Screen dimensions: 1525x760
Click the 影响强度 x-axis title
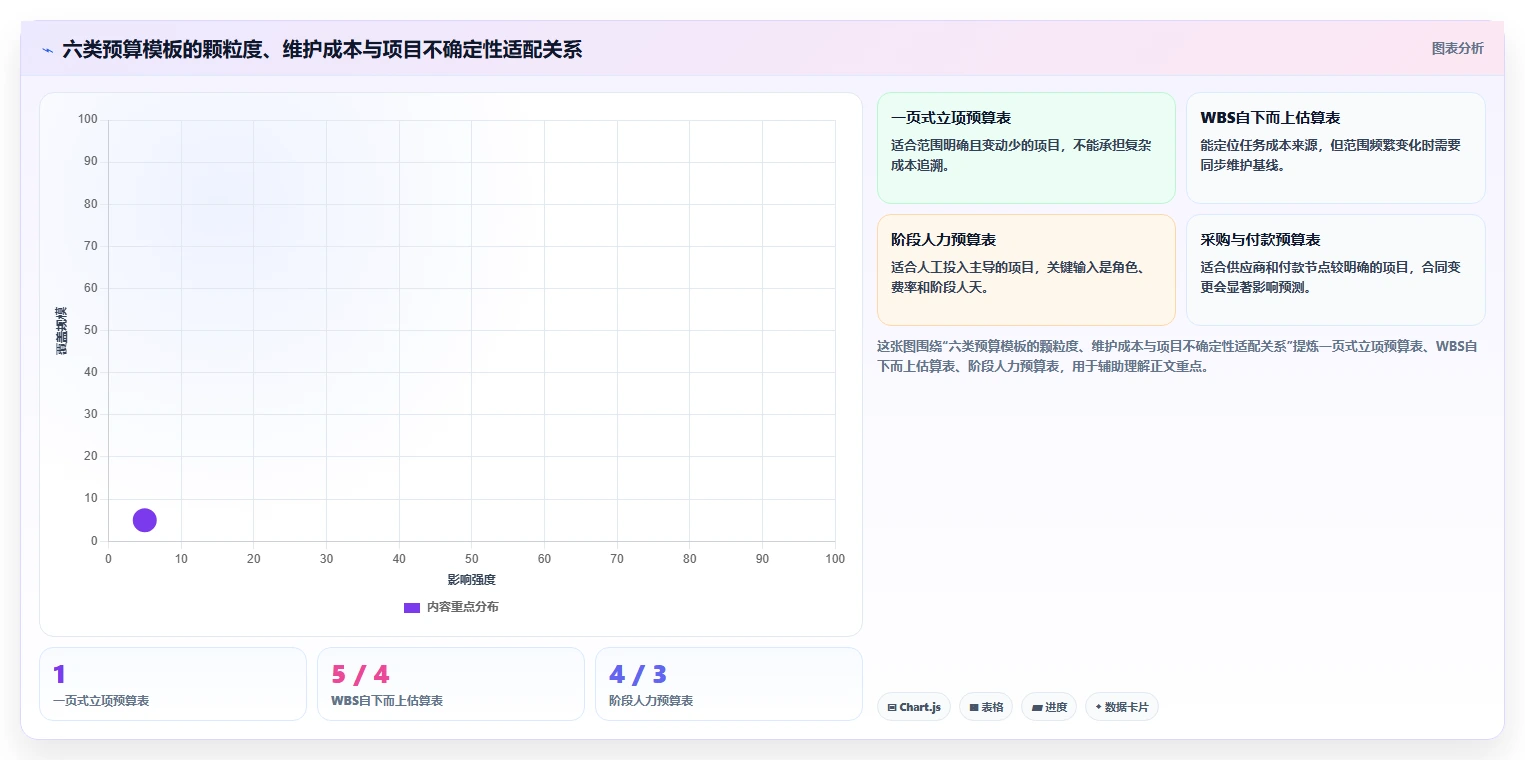471,580
